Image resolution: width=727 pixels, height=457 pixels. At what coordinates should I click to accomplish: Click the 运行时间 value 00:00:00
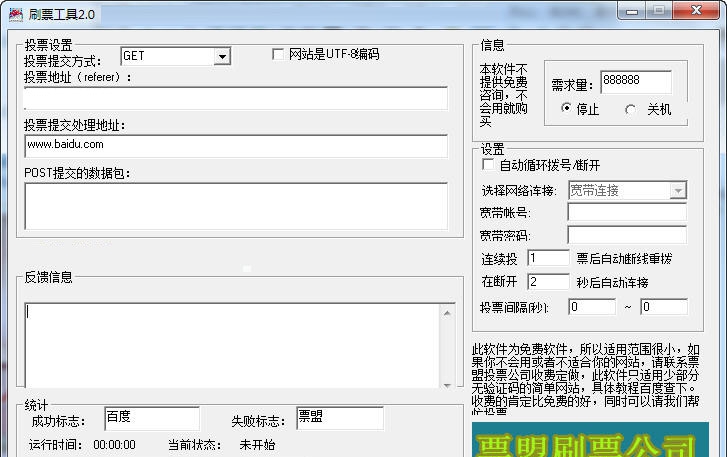115,445
